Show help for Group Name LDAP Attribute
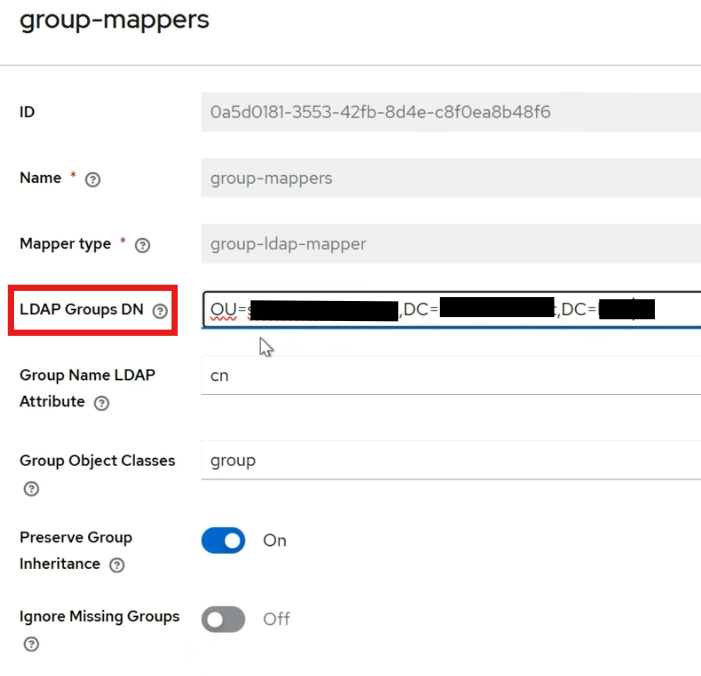 click(x=101, y=404)
